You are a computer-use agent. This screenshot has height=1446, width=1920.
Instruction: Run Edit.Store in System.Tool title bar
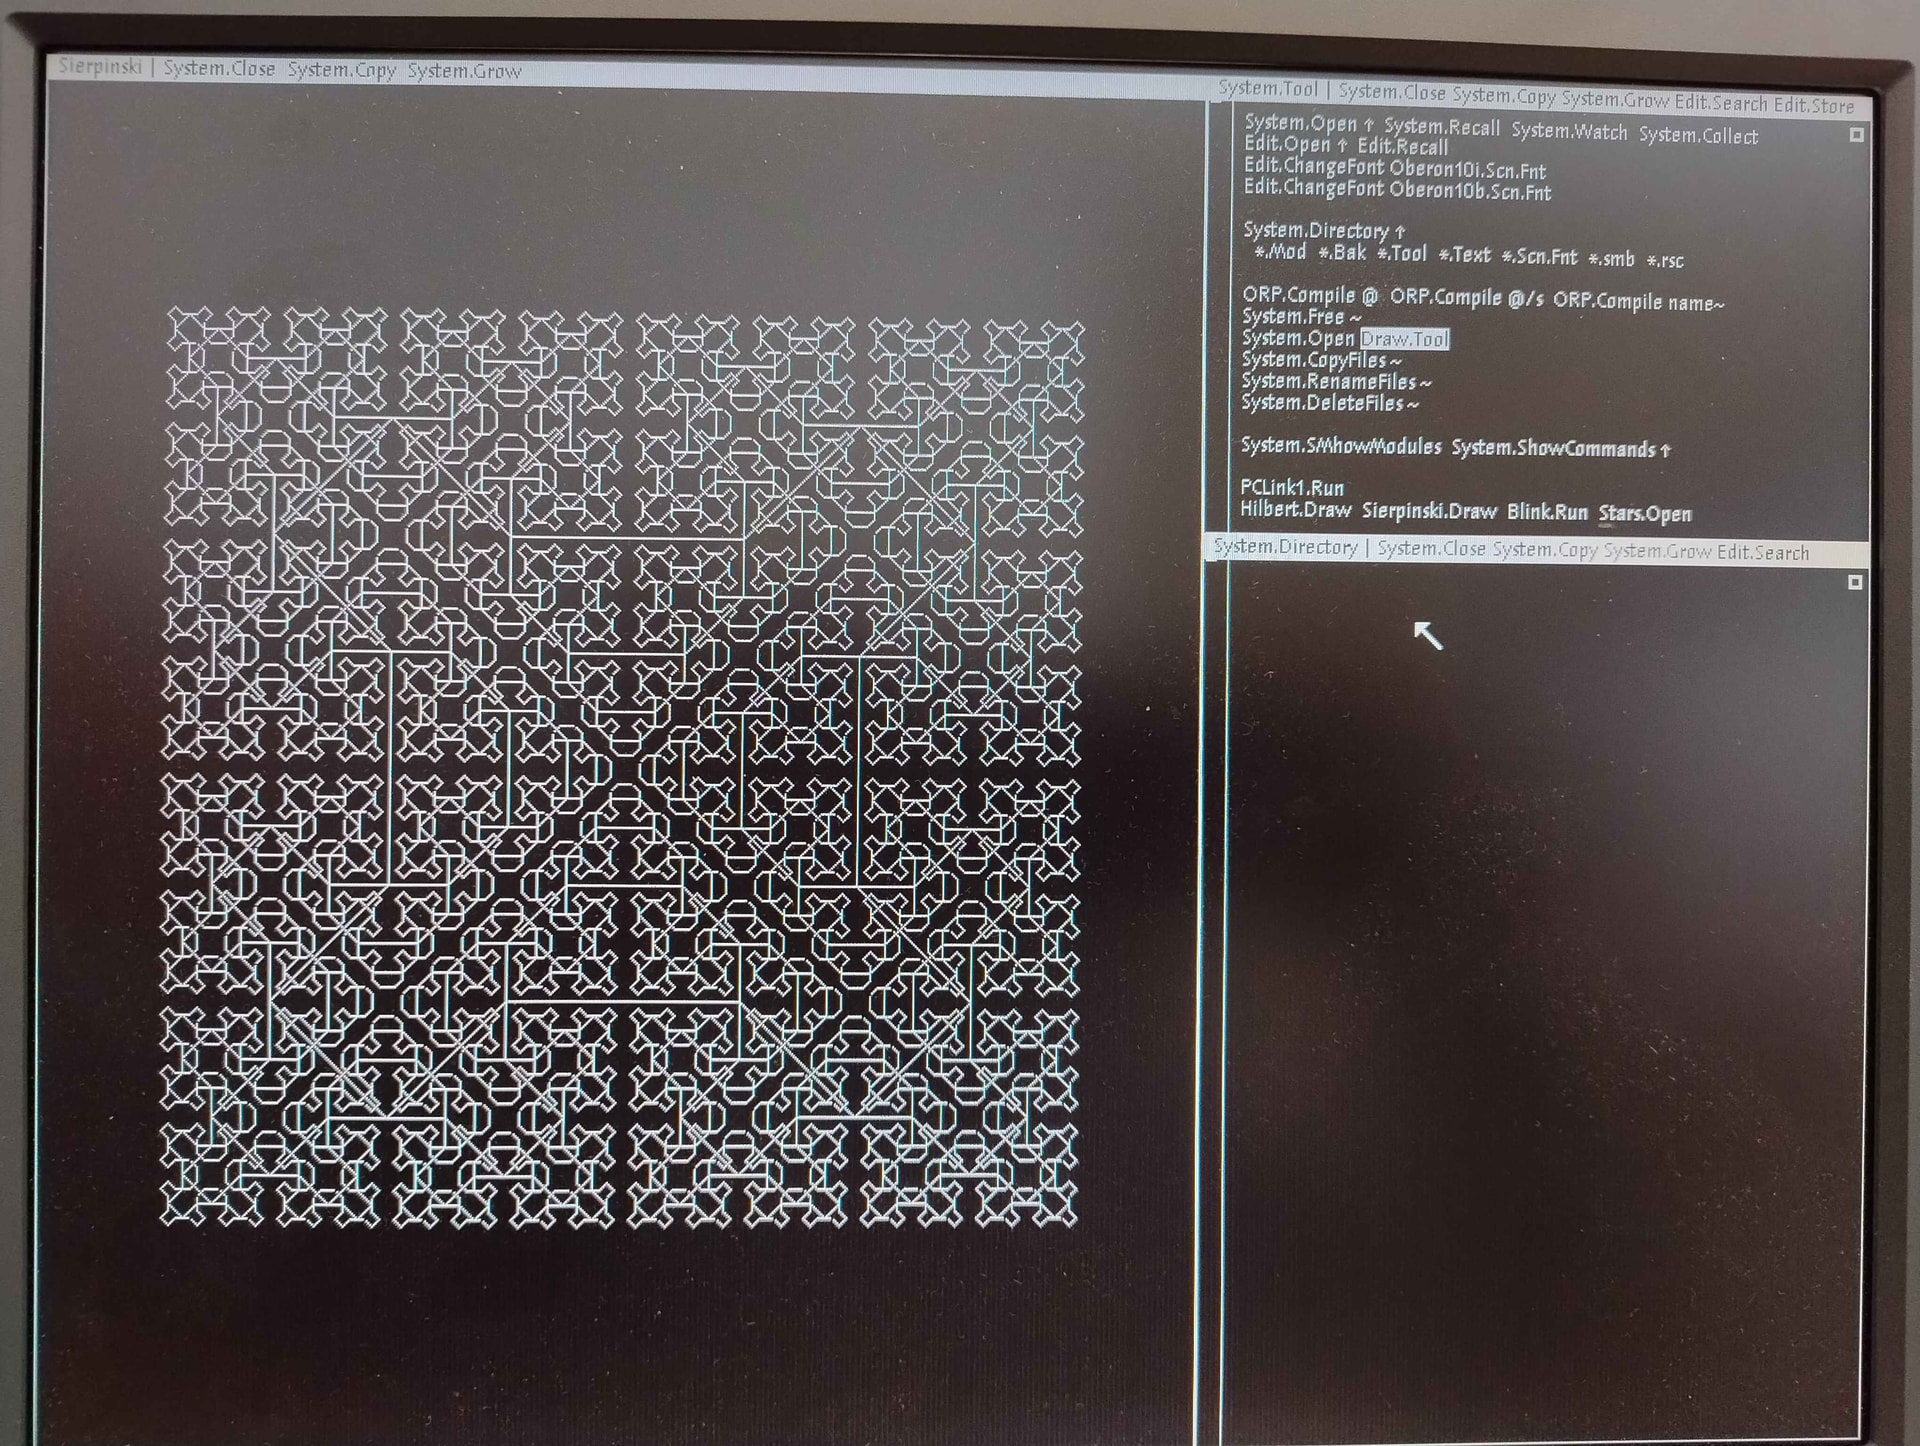(1814, 105)
